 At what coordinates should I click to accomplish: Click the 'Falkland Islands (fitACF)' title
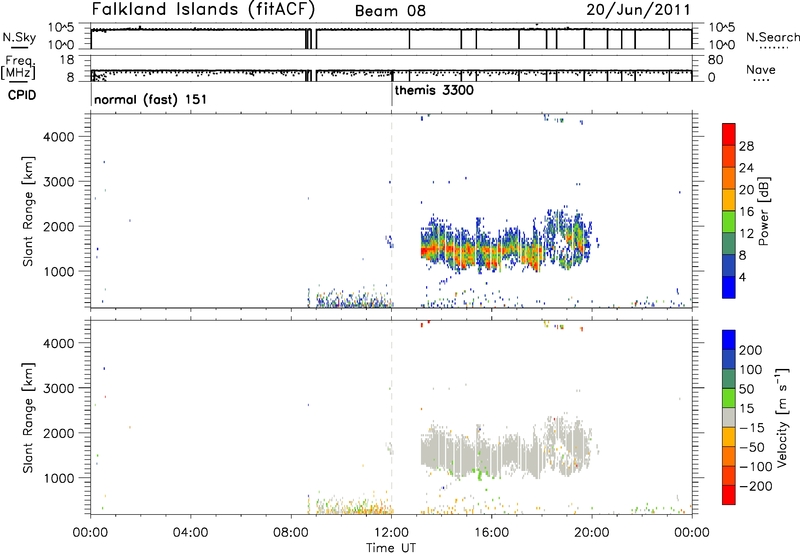203,9
